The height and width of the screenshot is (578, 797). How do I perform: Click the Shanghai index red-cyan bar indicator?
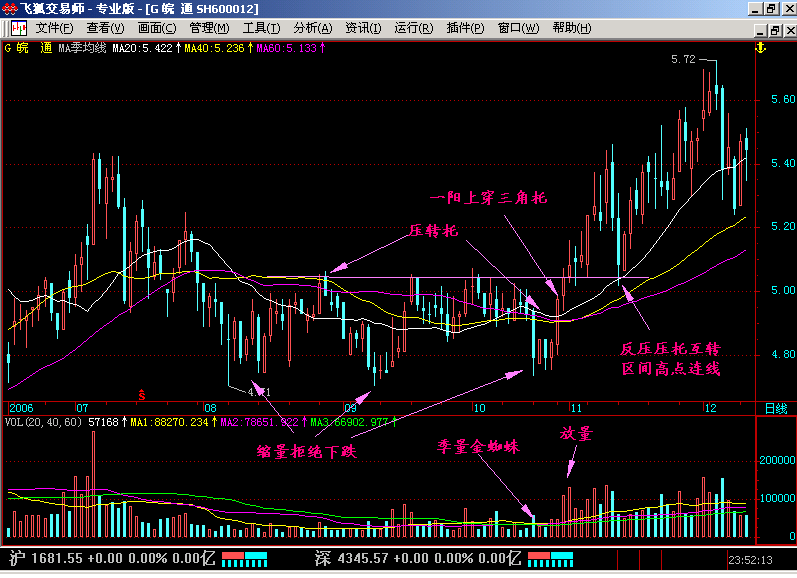244,557
